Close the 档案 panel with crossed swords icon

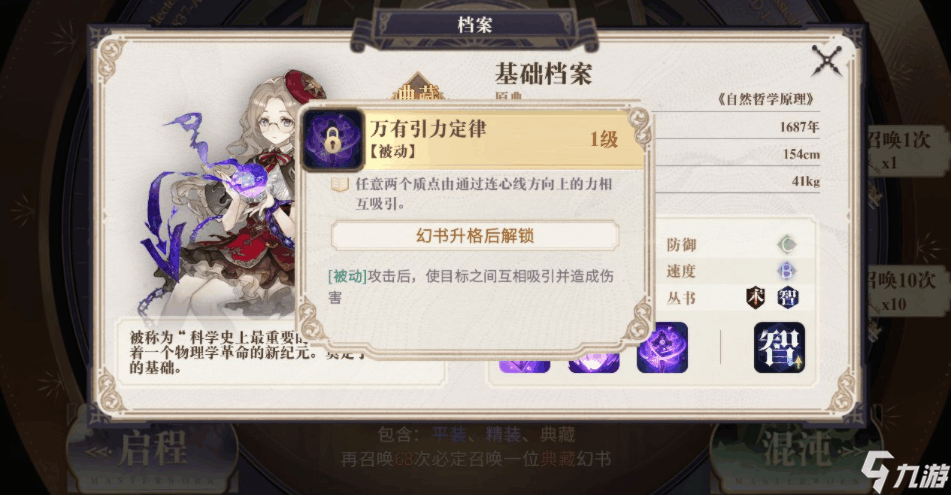826,61
